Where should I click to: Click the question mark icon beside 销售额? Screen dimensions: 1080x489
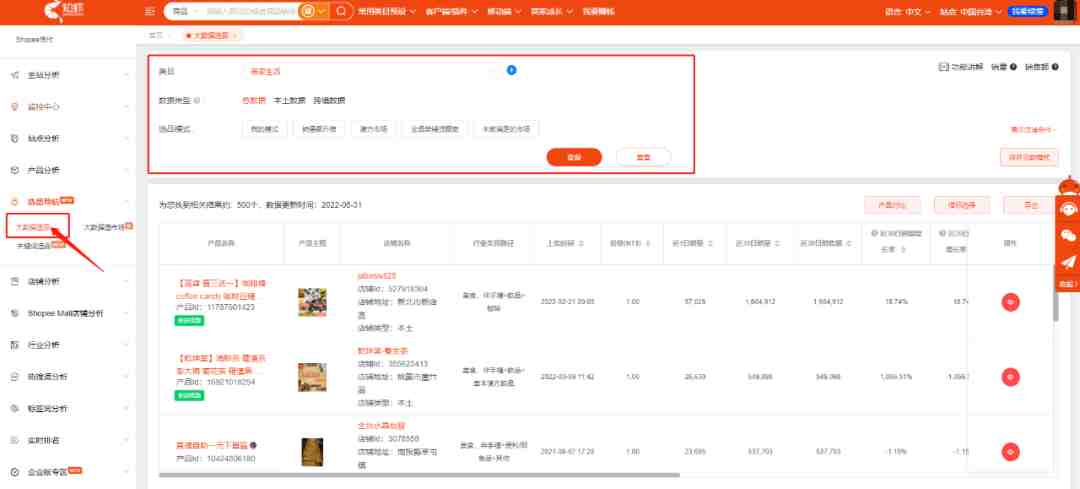coord(1055,67)
